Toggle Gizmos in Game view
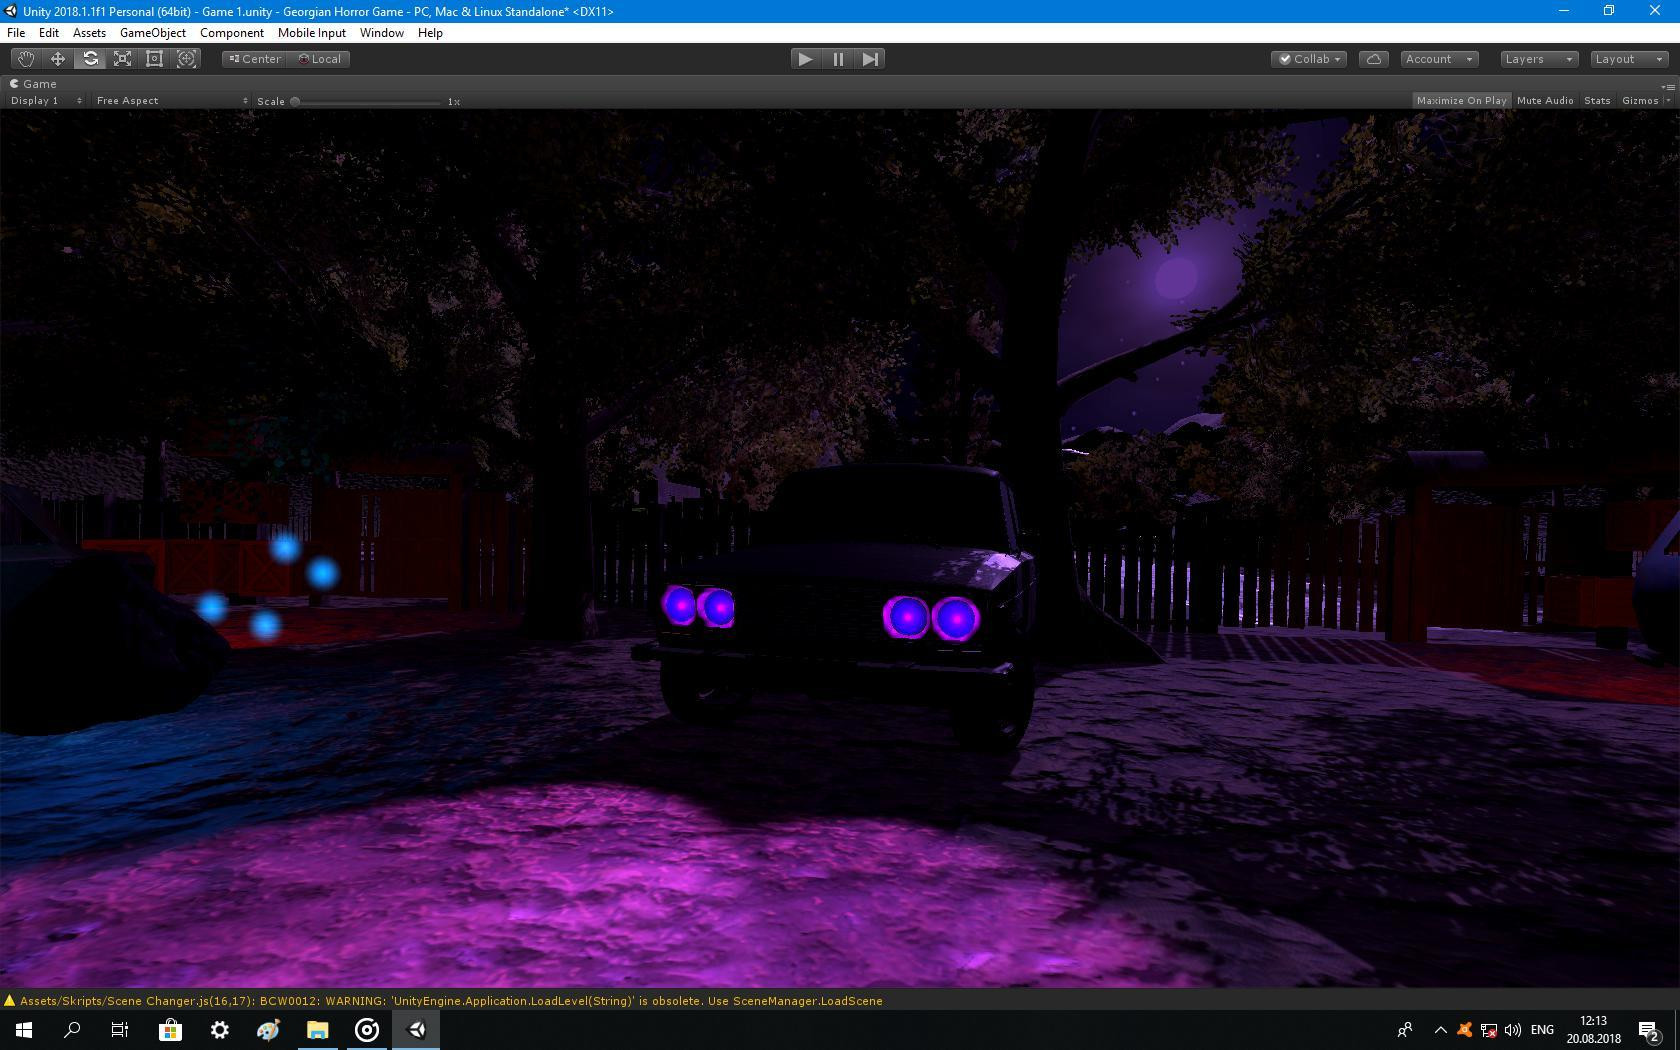 [1640, 100]
